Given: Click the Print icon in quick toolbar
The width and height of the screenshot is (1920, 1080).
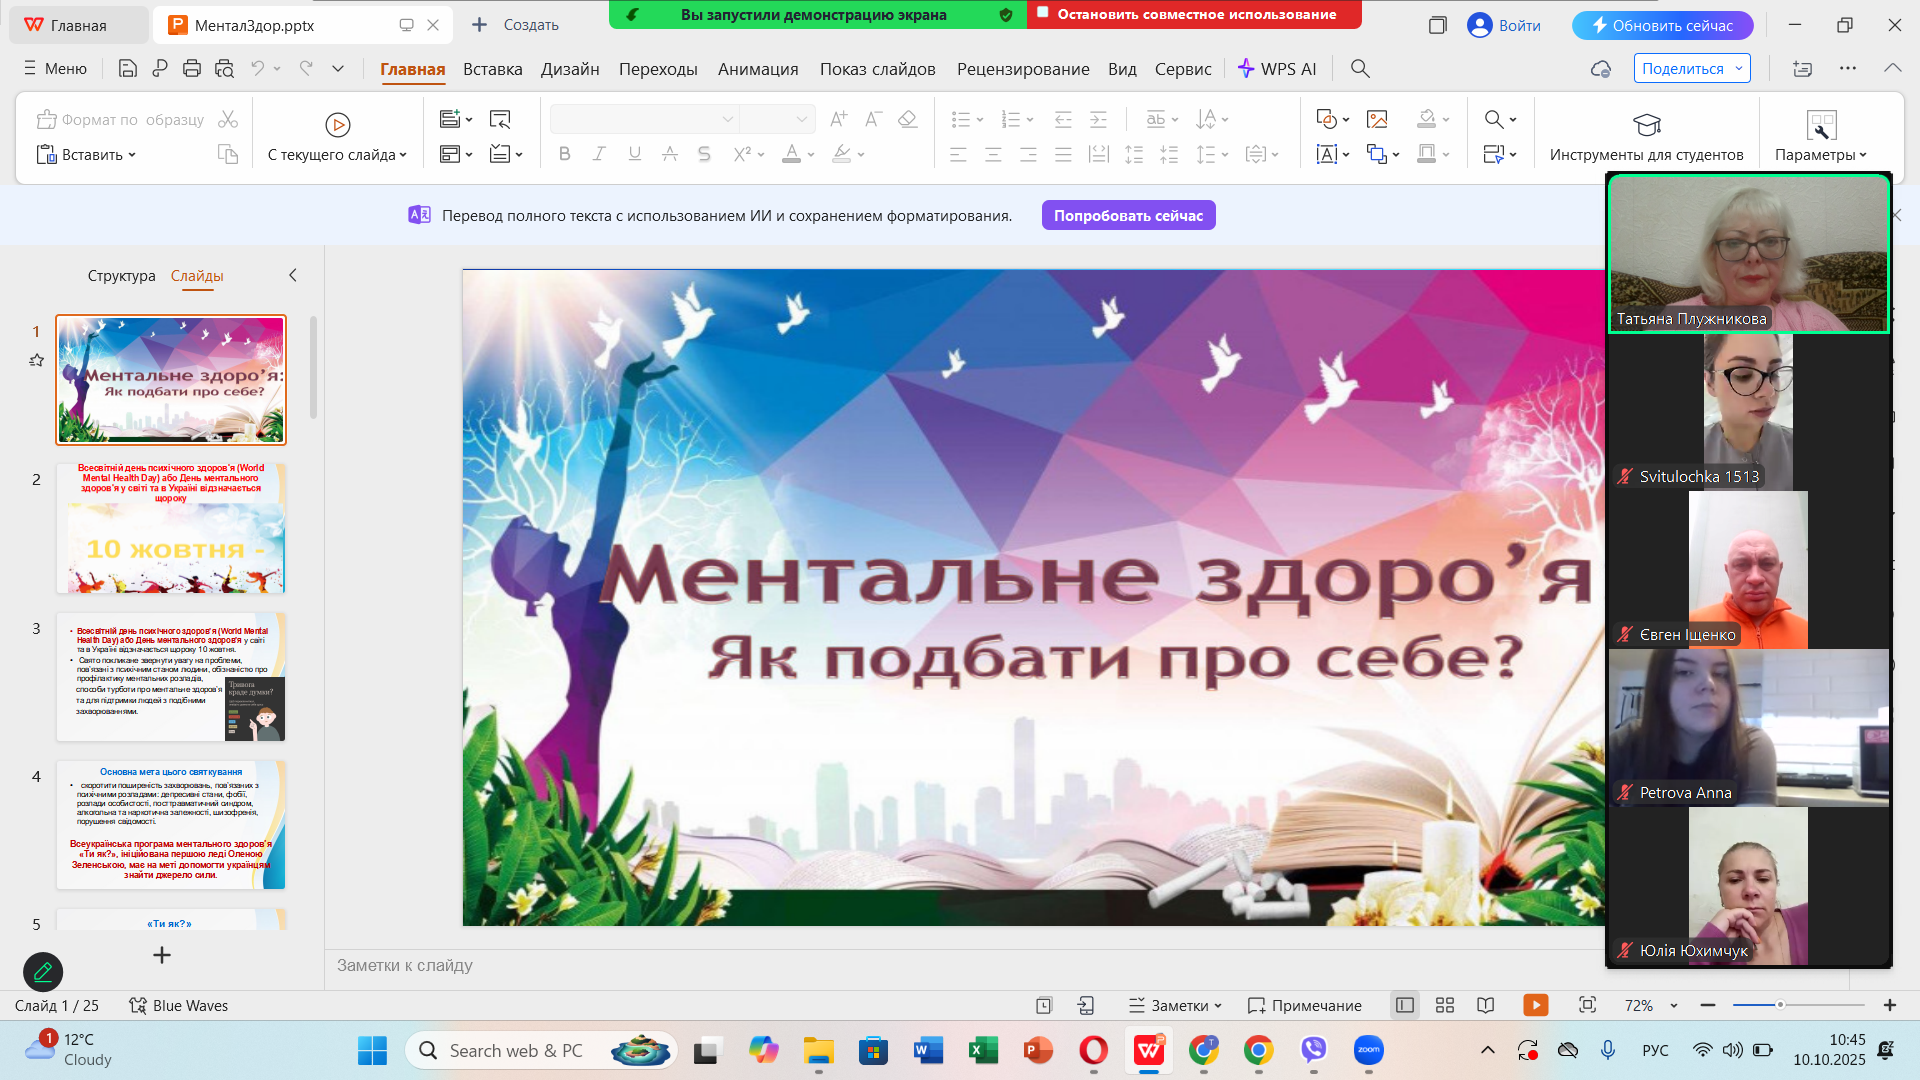Looking at the screenshot, I should [192, 68].
